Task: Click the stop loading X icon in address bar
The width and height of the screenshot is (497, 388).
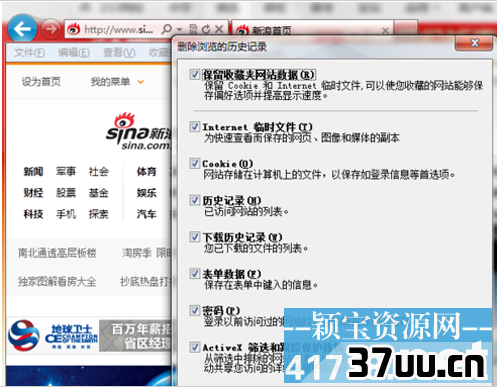Action: (219, 29)
